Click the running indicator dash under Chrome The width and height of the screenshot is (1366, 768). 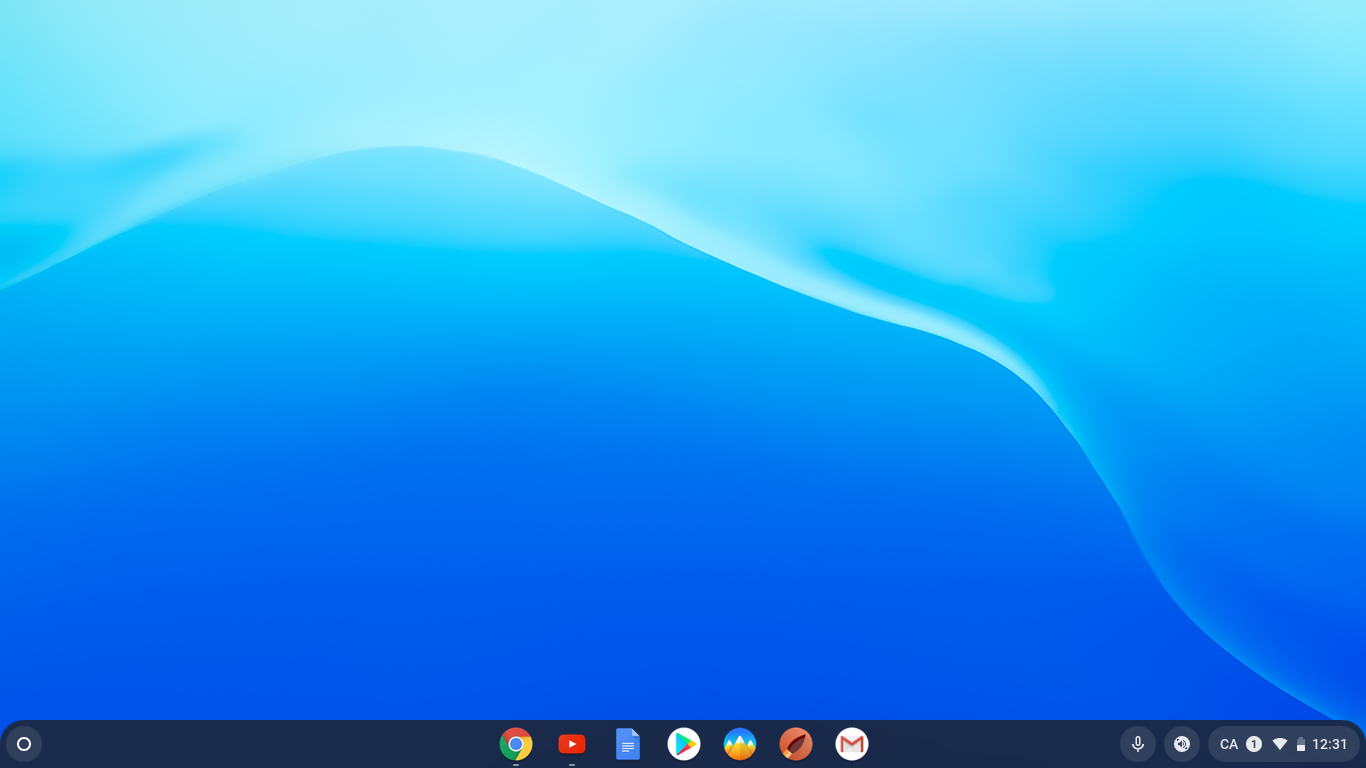click(516, 765)
